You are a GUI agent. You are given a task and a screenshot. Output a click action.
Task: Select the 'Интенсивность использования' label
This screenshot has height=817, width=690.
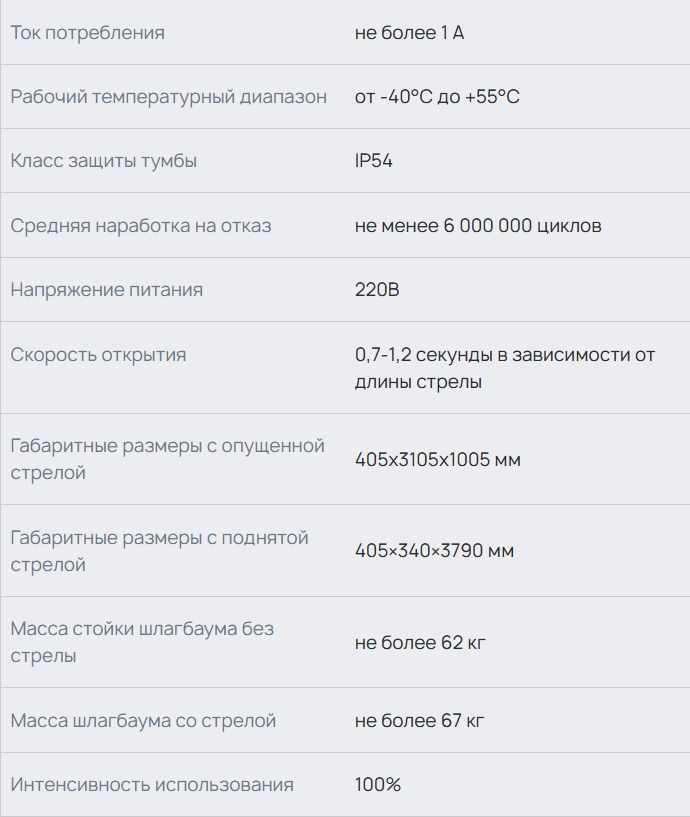pyautogui.click(x=152, y=785)
